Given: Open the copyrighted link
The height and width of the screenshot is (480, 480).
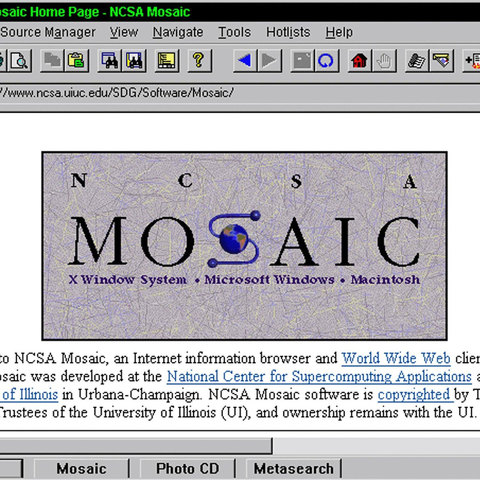Looking at the screenshot, I should pyautogui.click(x=414, y=395).
